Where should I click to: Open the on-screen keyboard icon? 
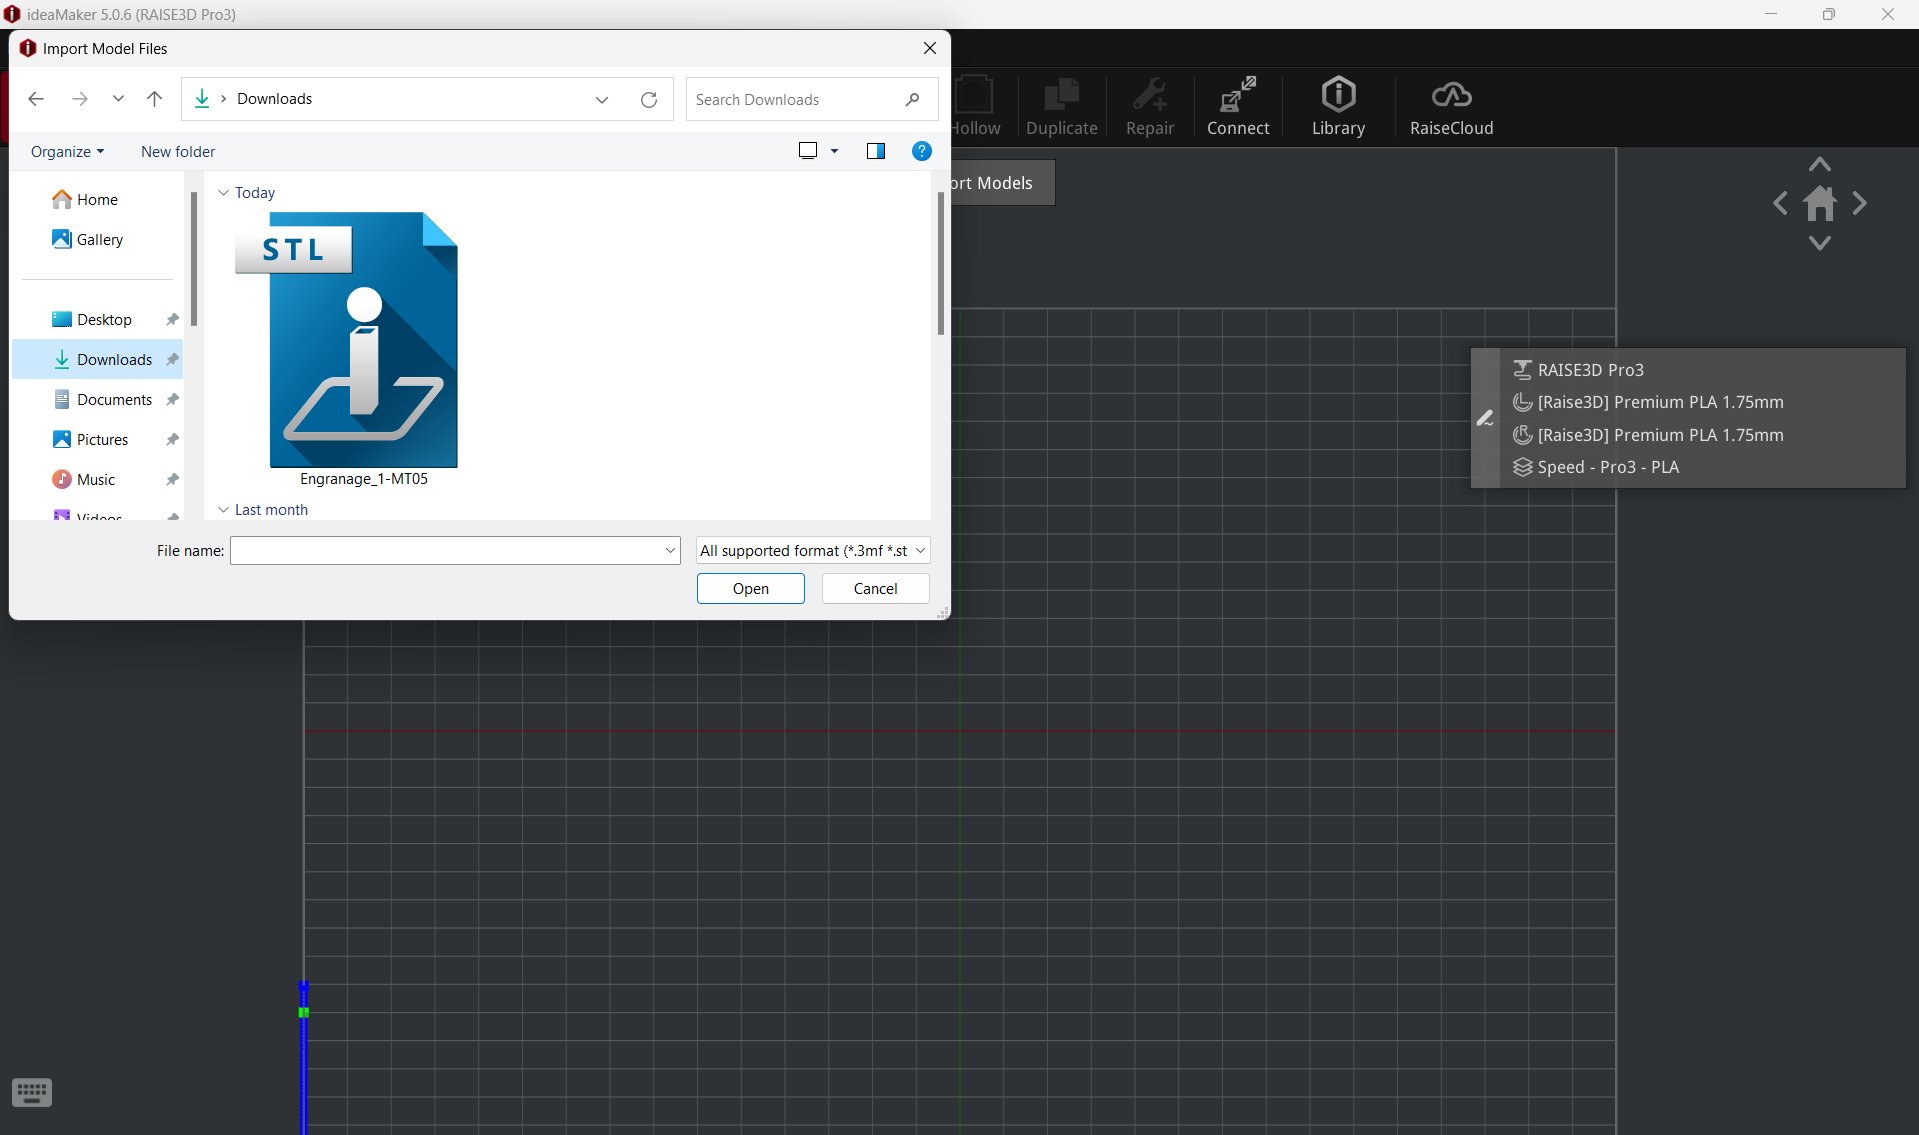click(32, 1092)
